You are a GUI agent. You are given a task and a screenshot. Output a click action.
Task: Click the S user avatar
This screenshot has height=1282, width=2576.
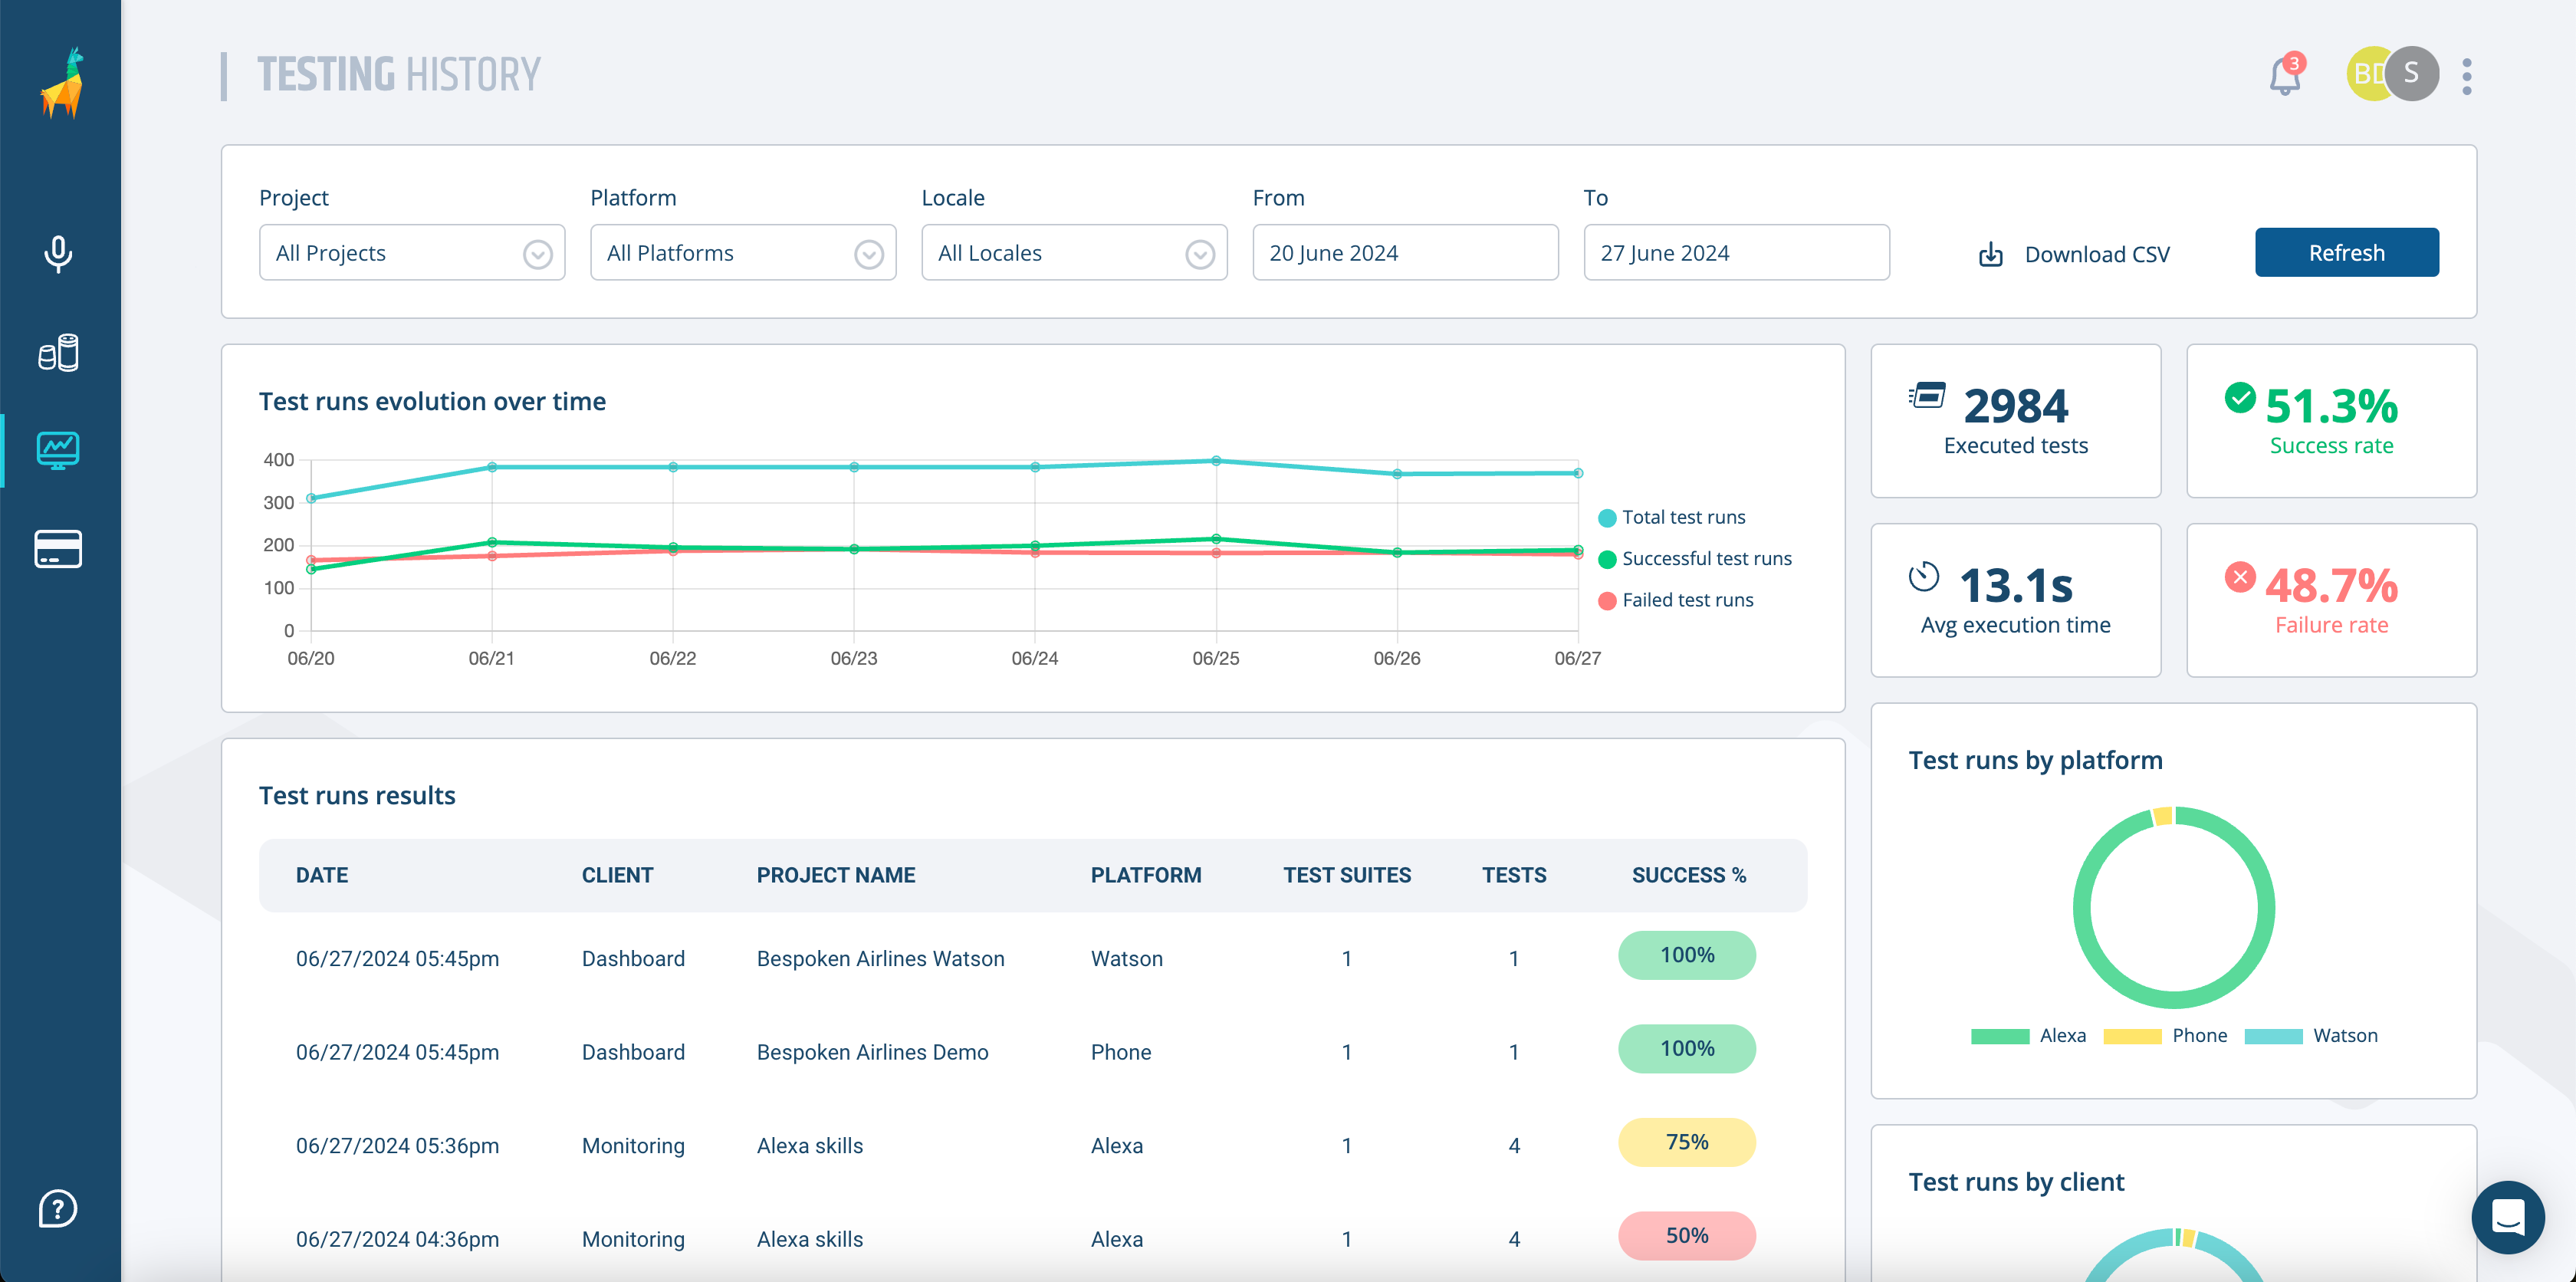click(2411, 73)
